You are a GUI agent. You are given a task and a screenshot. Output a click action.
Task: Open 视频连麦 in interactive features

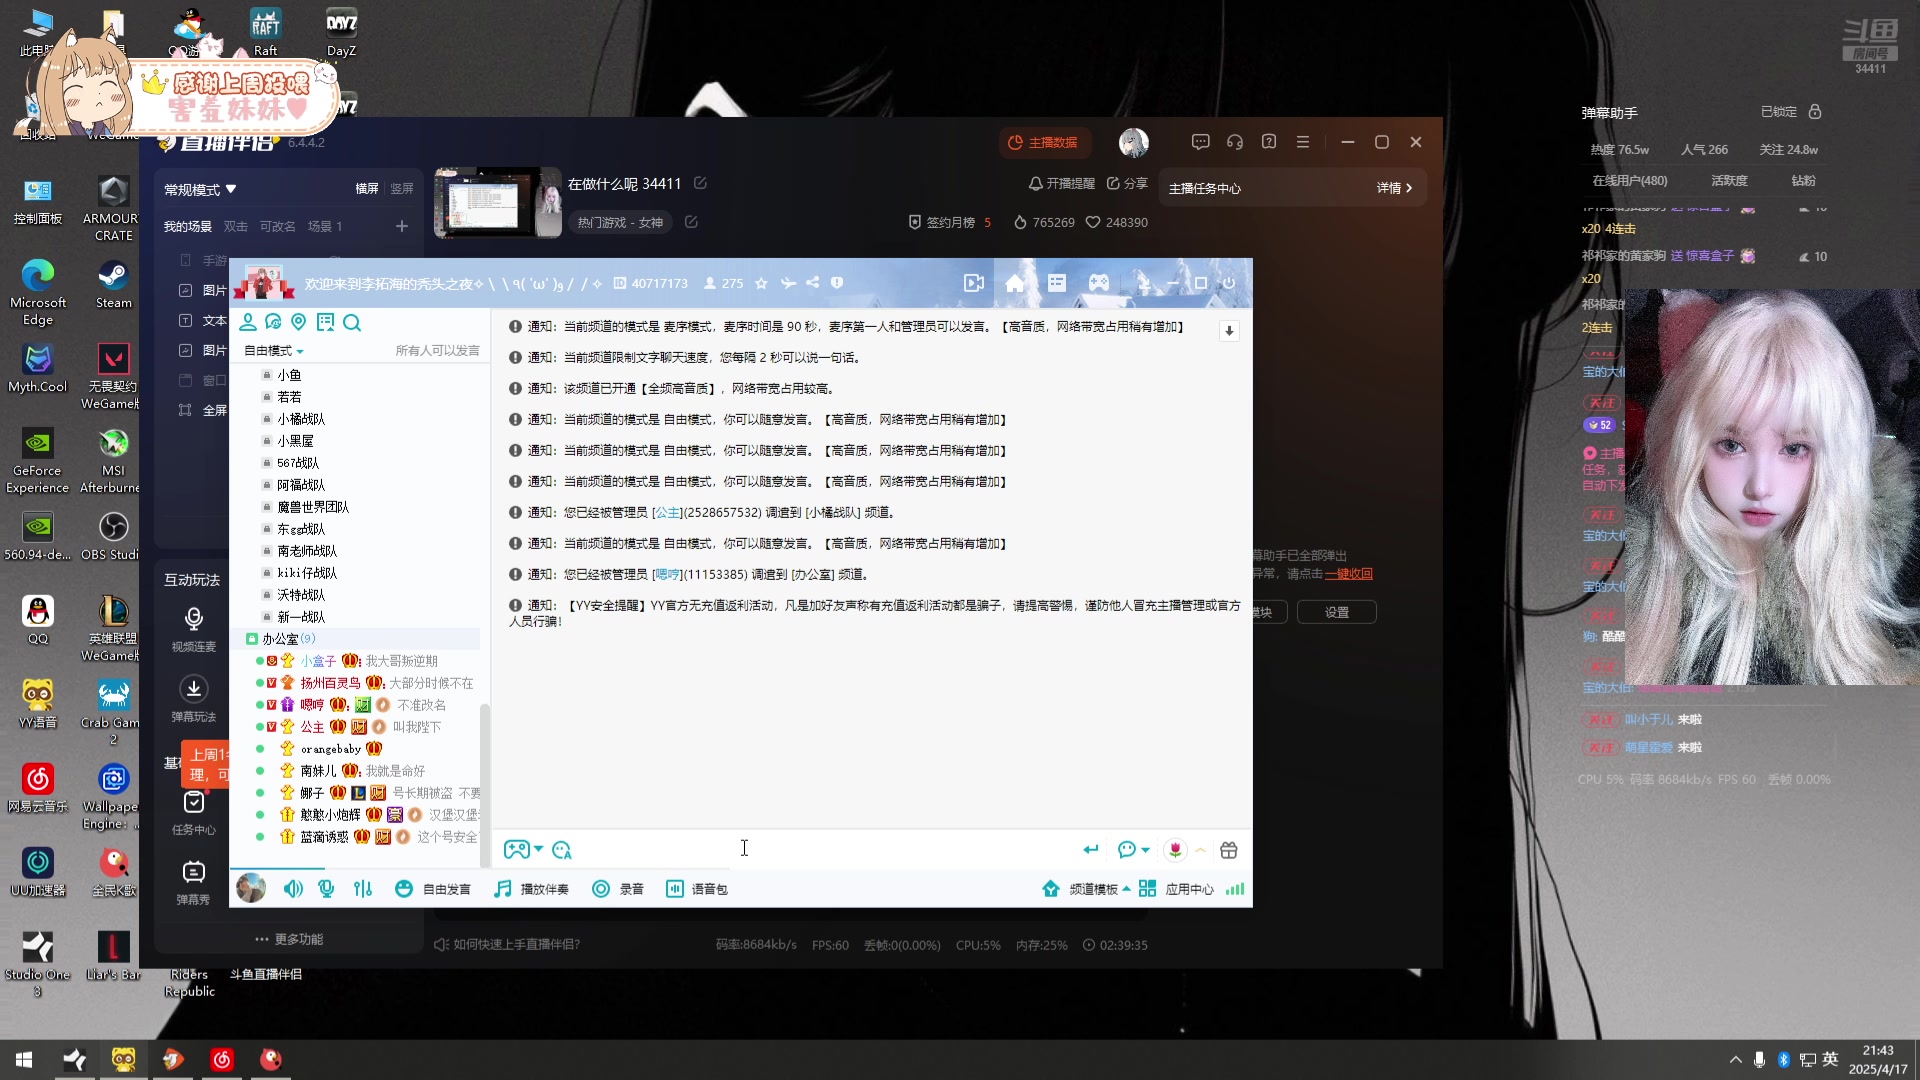[194, 630]
